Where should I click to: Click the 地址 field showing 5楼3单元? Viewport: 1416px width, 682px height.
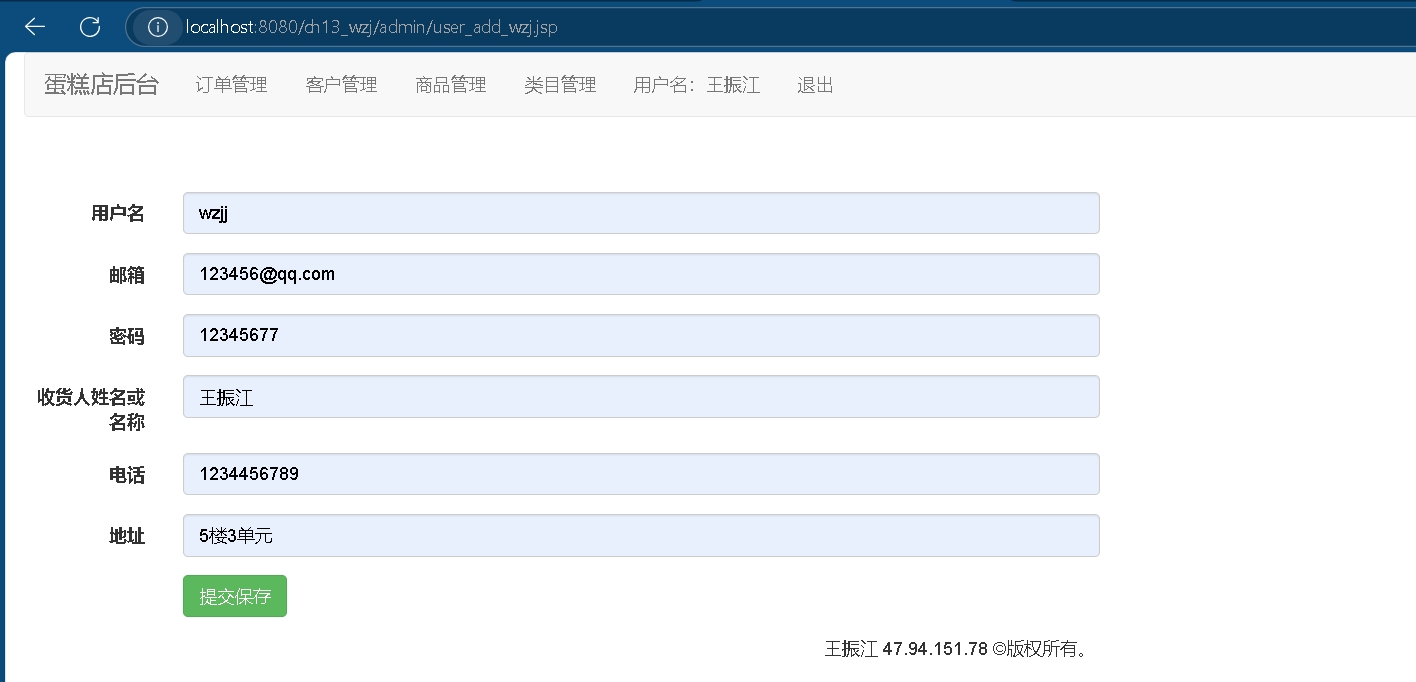tap(641, 536)
